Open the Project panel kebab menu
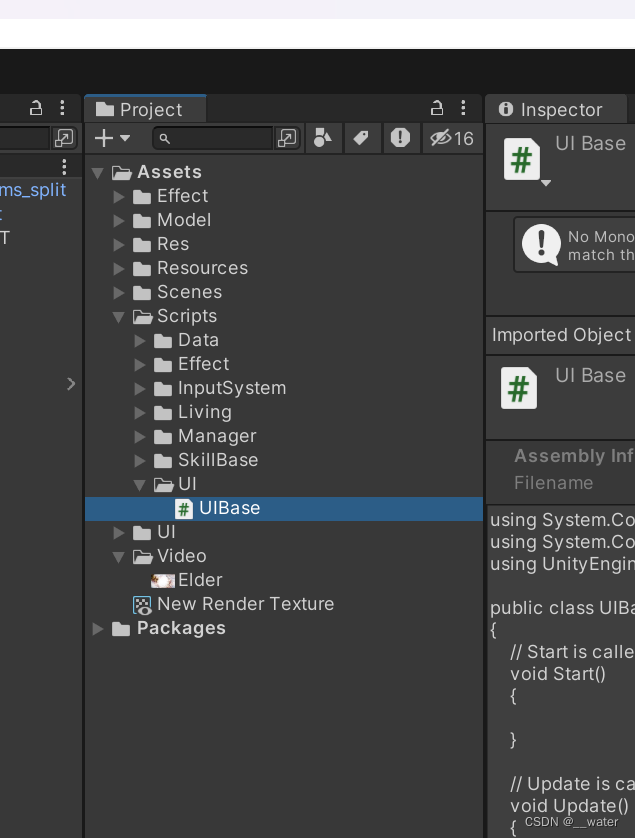This screenshot has height=838, width=635. pyautogui.click(x=462, y=107)
